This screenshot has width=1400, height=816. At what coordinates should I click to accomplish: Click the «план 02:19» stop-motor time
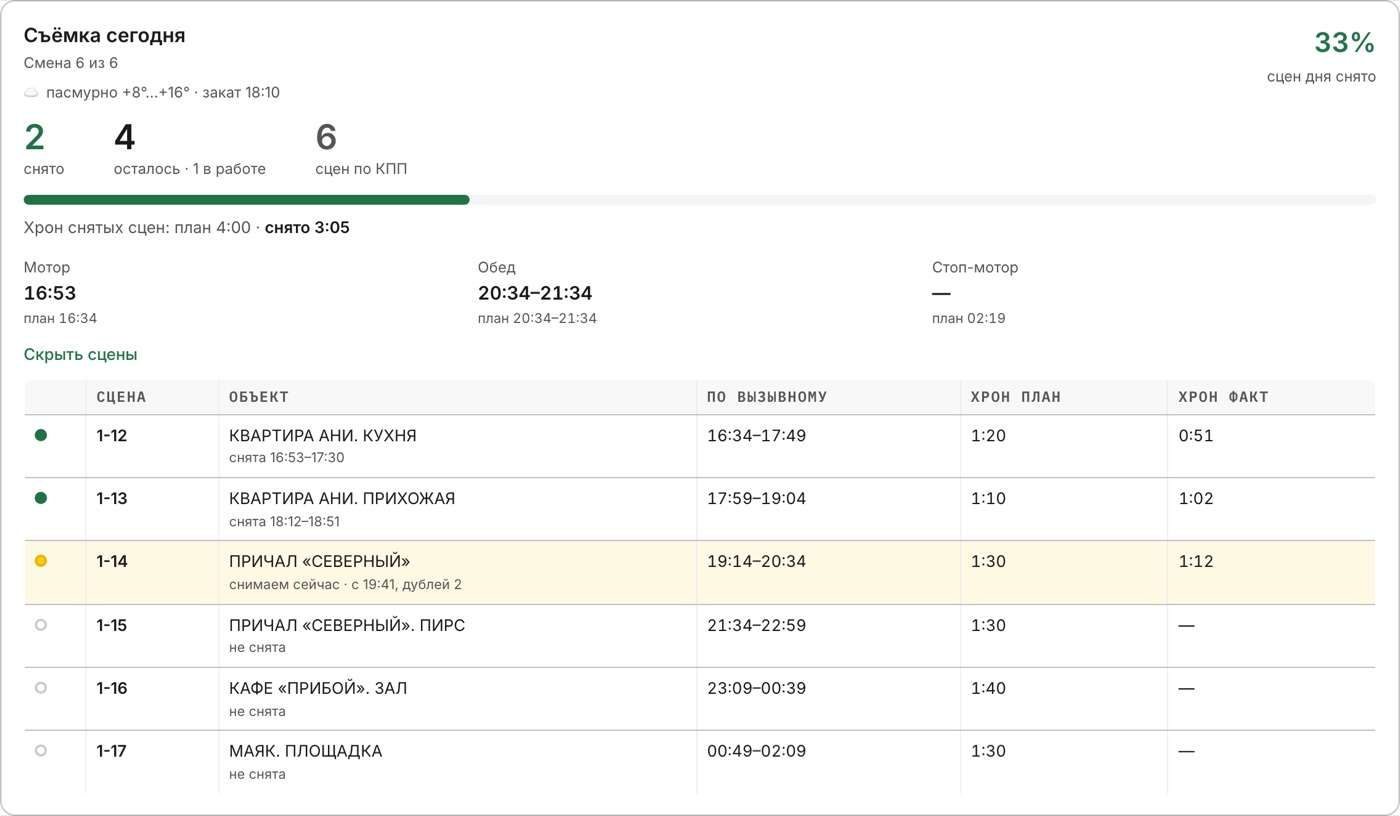click(969, 319)
